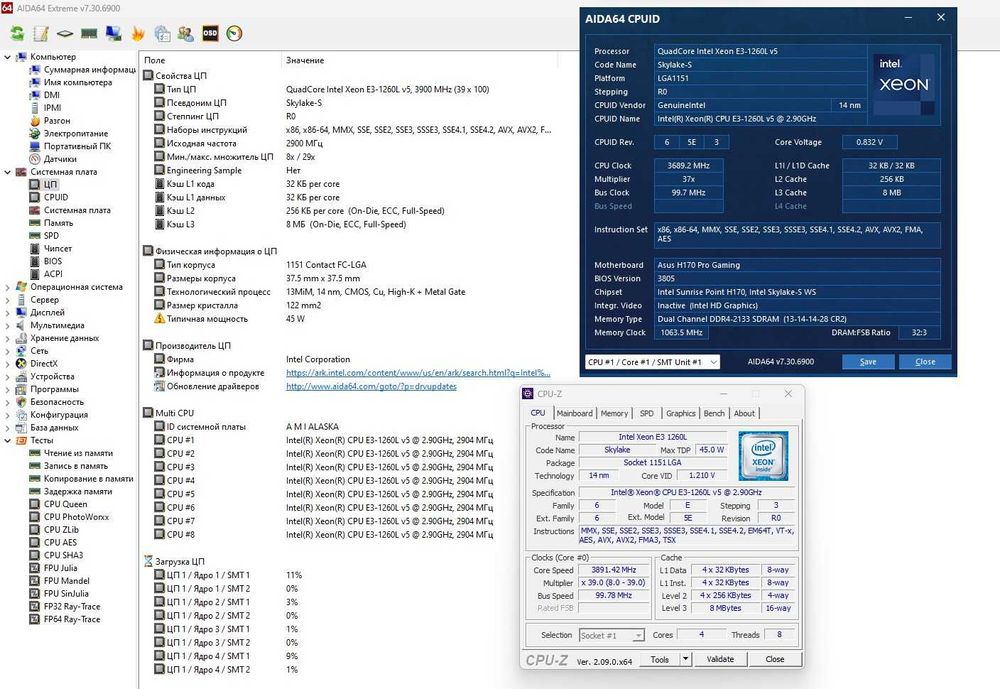Open IPMI node in the tree
Image resolution: width=1000 pixels, height=689 pixels.
pyautogui.click(x=52, y=108)
